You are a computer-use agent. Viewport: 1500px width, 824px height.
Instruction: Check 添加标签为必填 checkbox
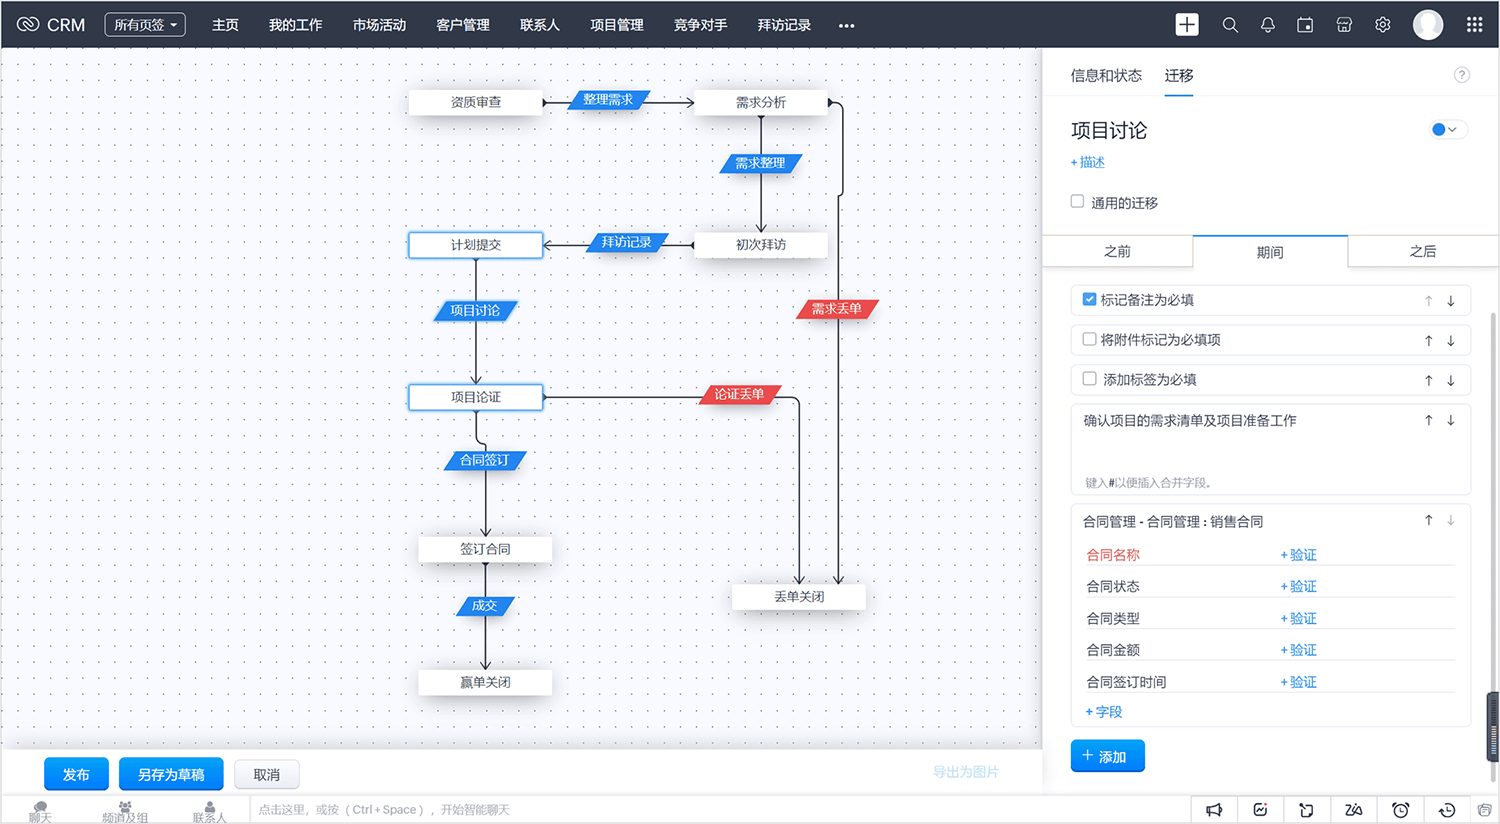tap(1090, 379)
